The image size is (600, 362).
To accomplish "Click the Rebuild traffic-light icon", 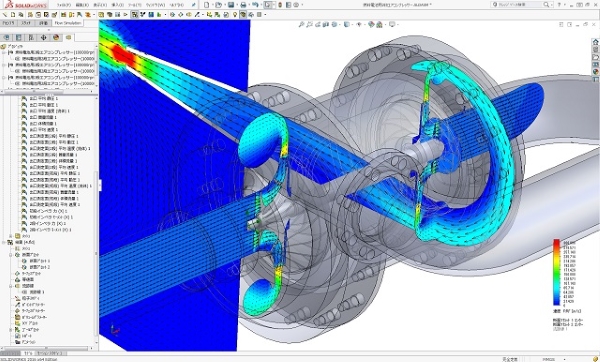I will point(280,5).
